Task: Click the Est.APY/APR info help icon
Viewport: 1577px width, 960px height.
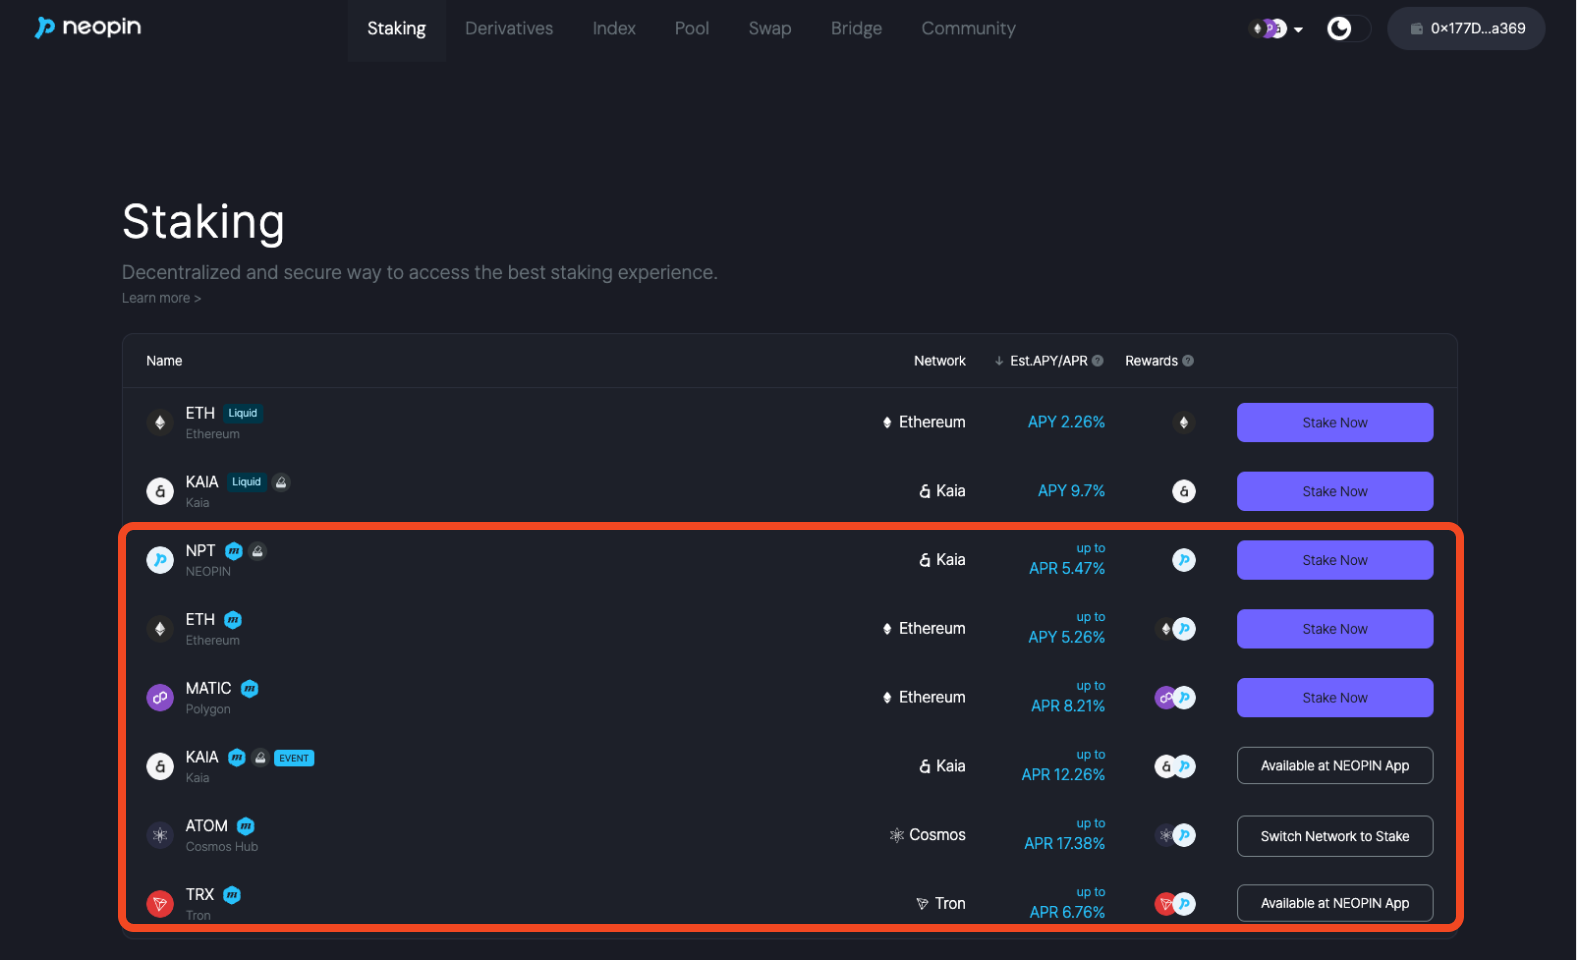Action: pyautogui.click(x=1098, y=361)
